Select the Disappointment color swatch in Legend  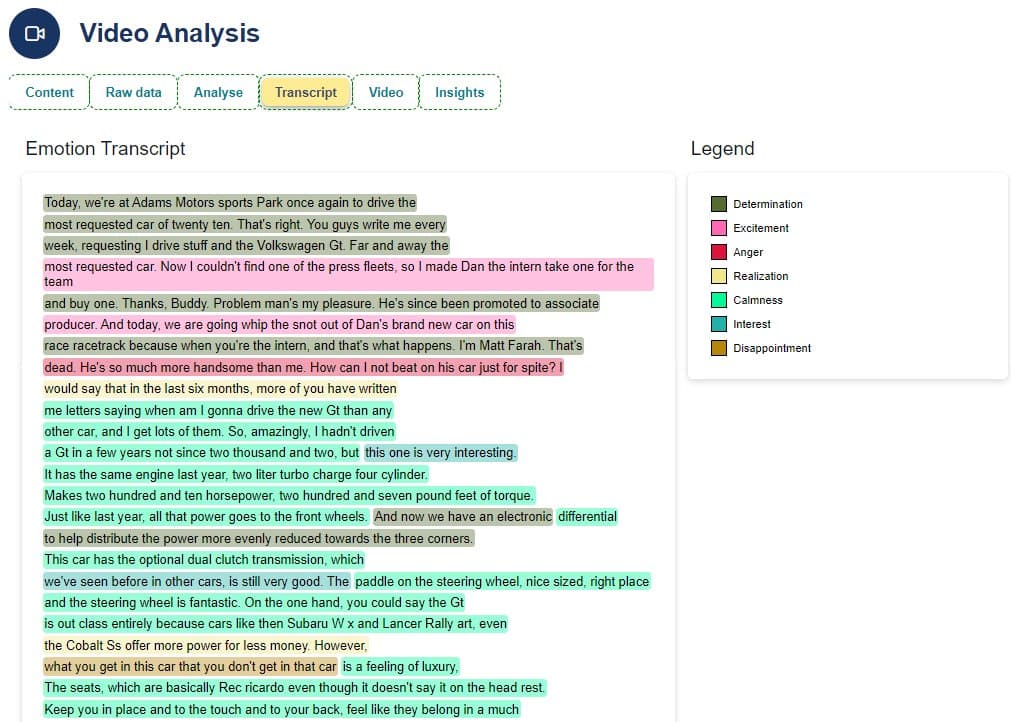pos(717,348)
